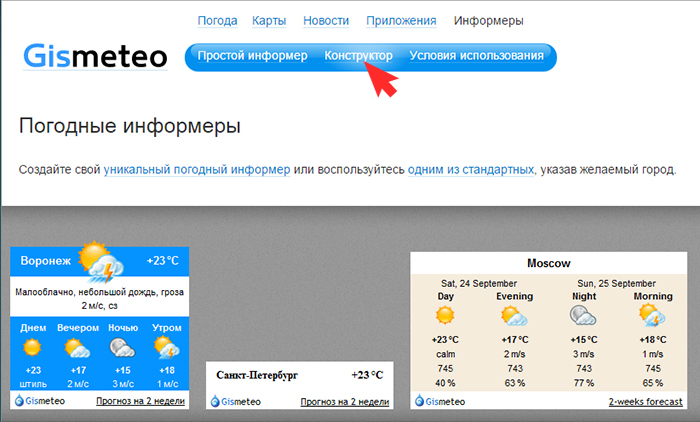Follow the одним из стандартных link
The image size is (700, 422).
(x=471, y=170)
